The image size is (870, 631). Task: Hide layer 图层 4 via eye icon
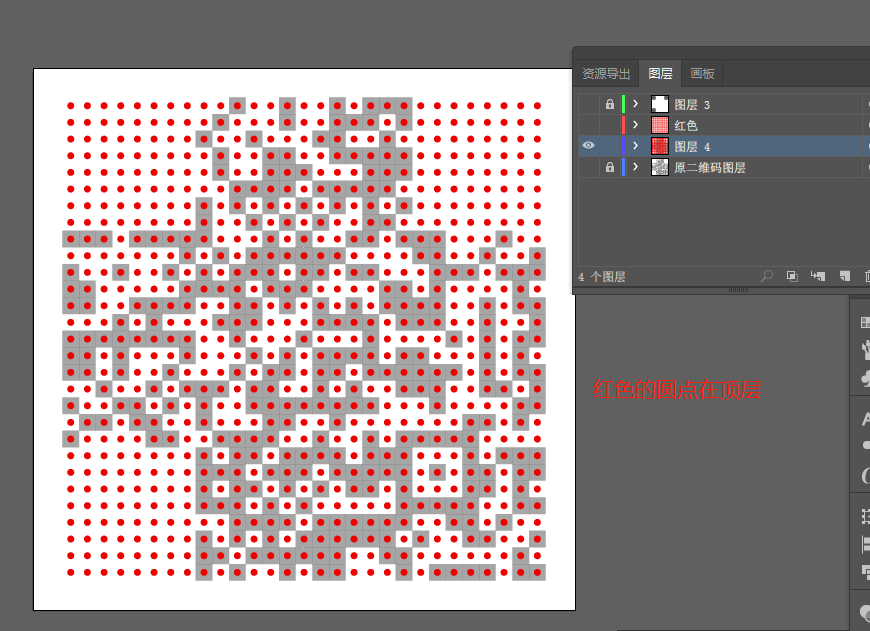click(x=588, y=146)
